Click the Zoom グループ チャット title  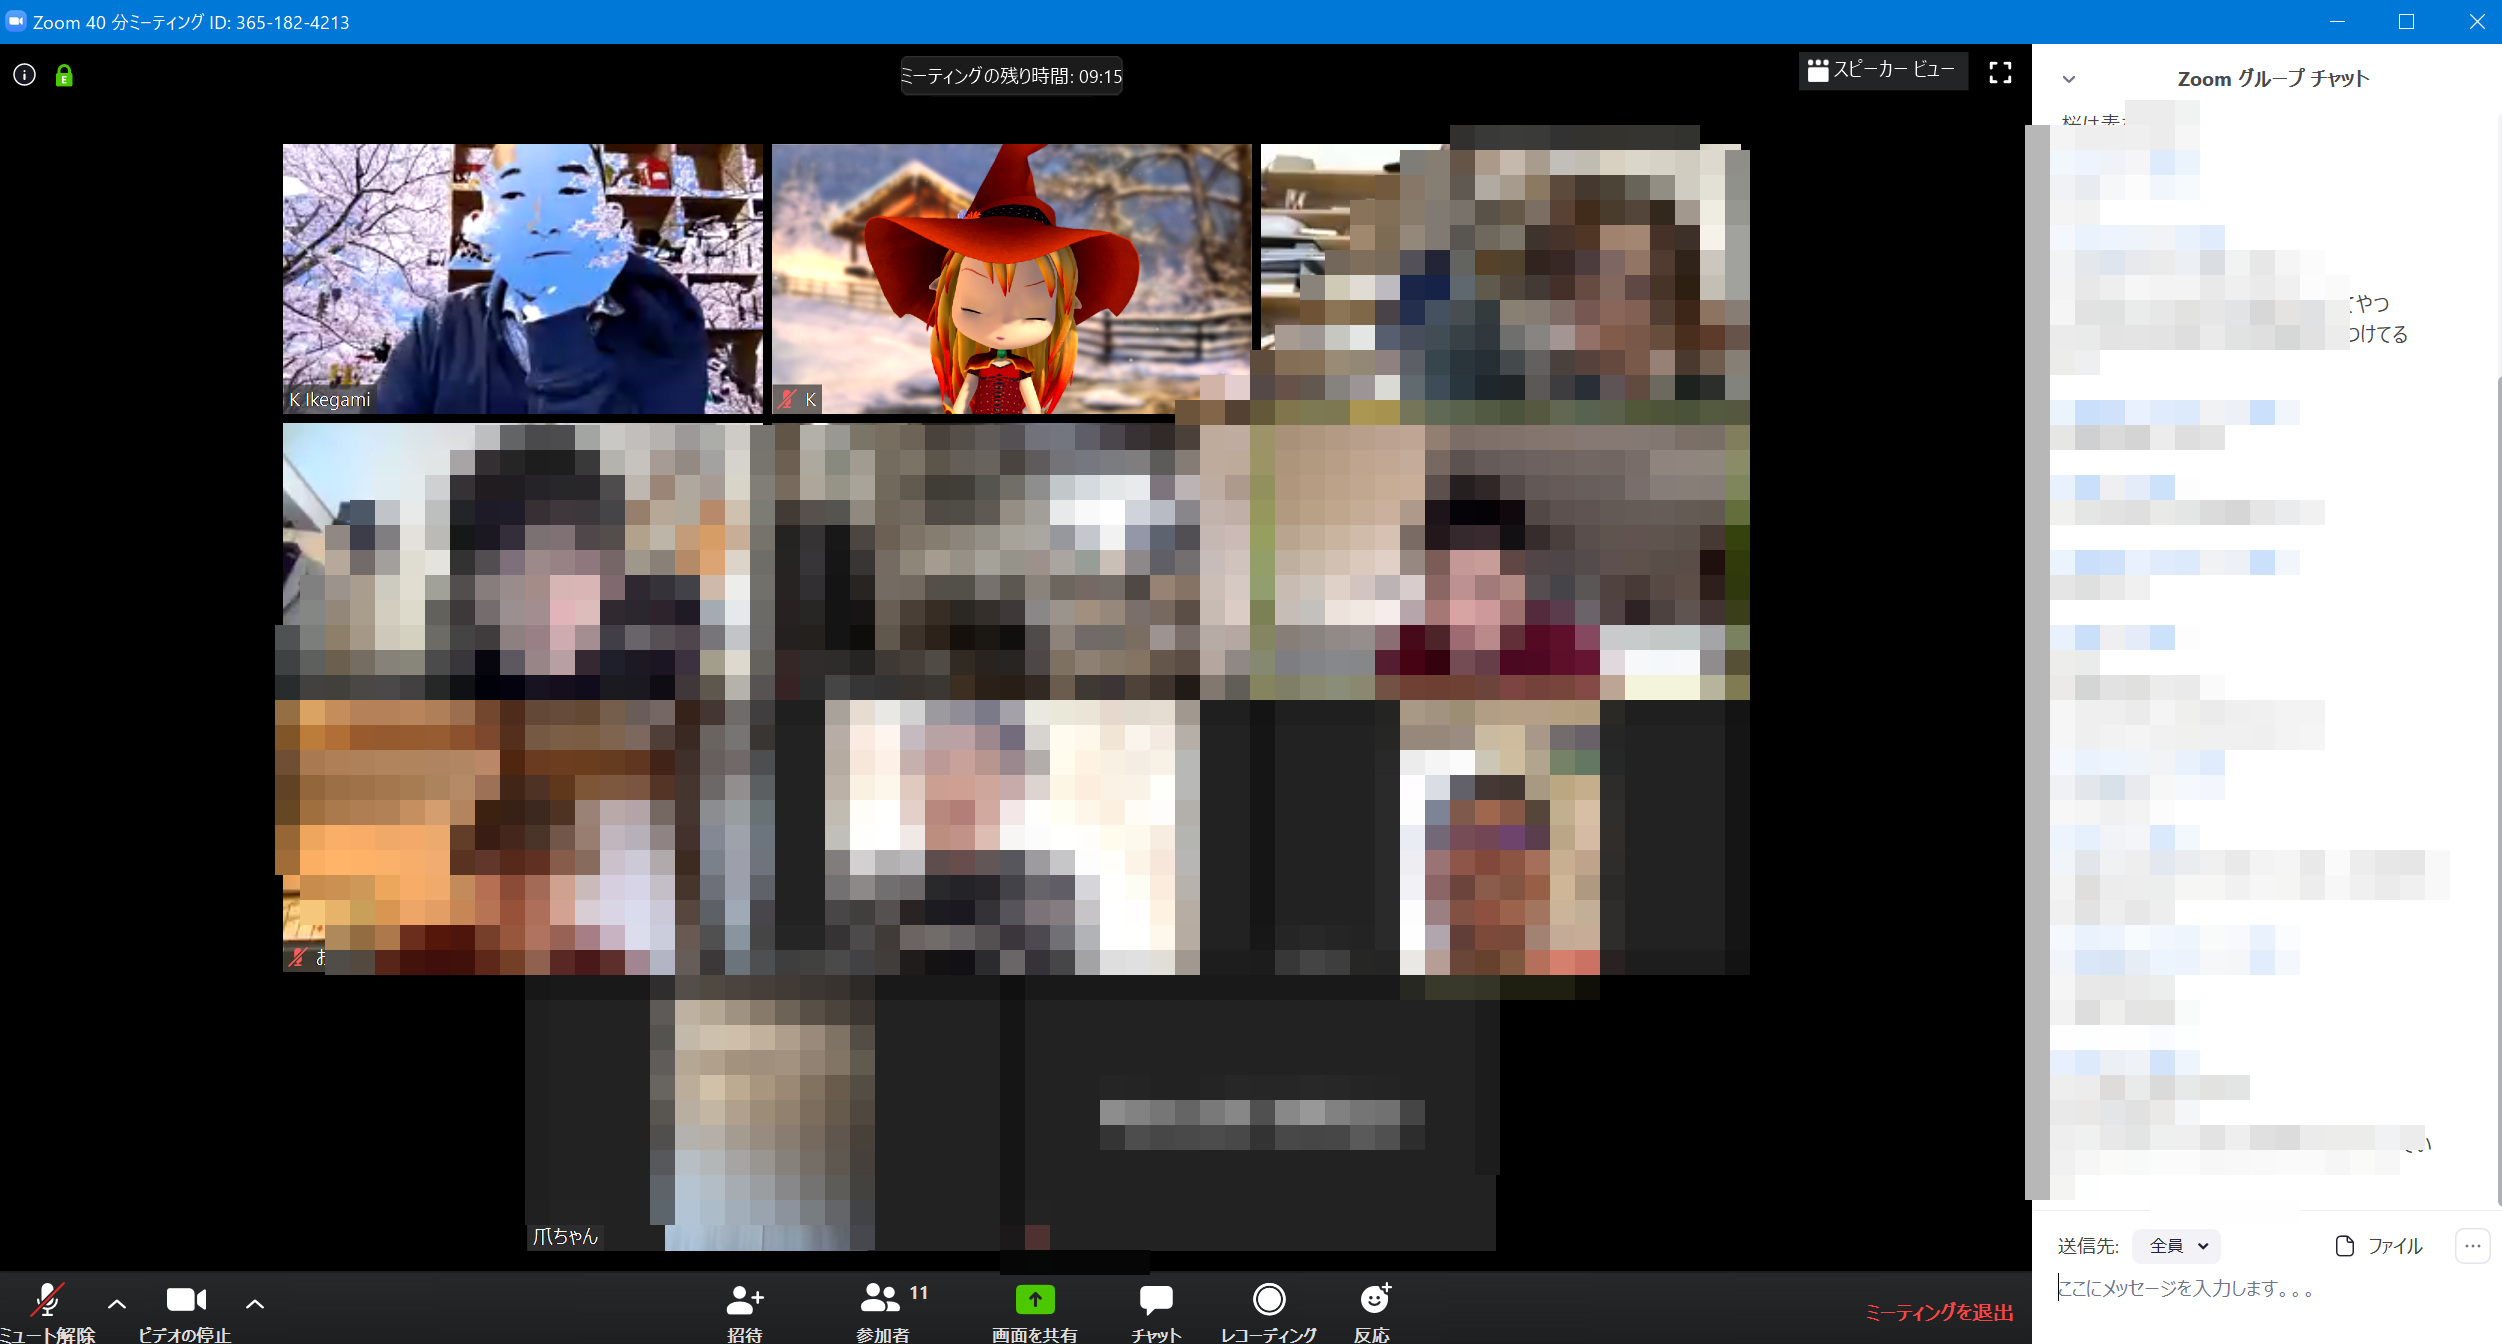click(x=2273, y=79)
